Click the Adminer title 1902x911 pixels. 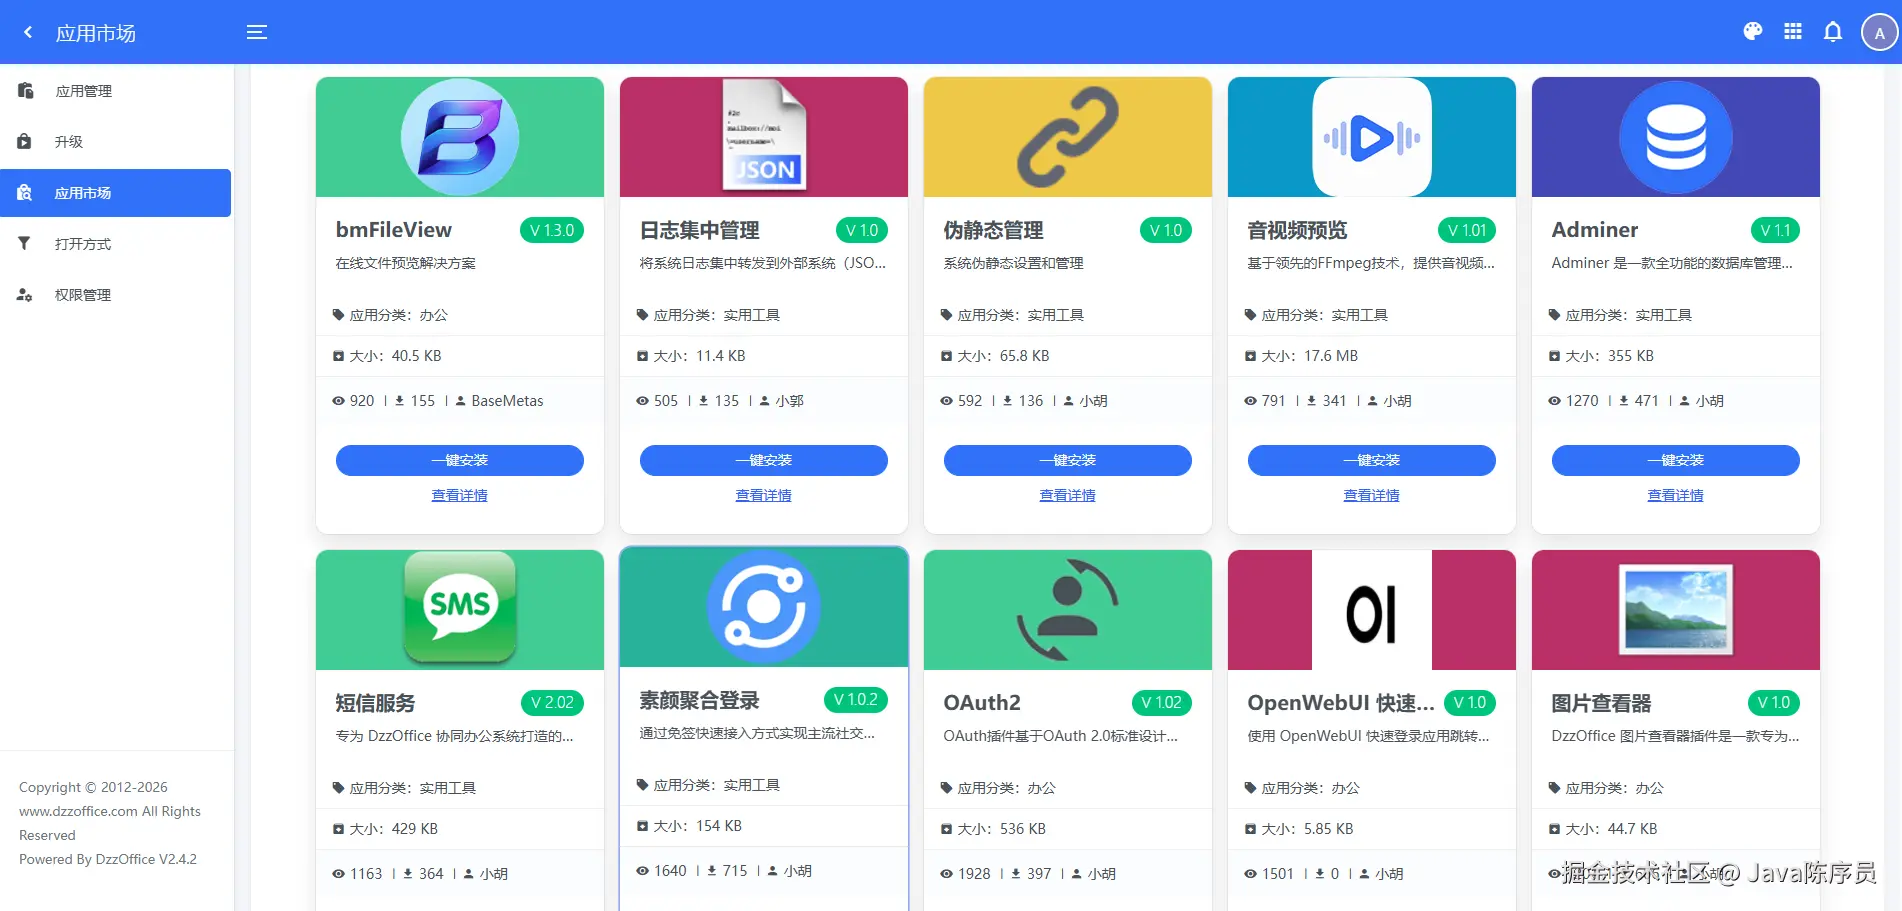pyautogui.click(x=1595, y=230)
